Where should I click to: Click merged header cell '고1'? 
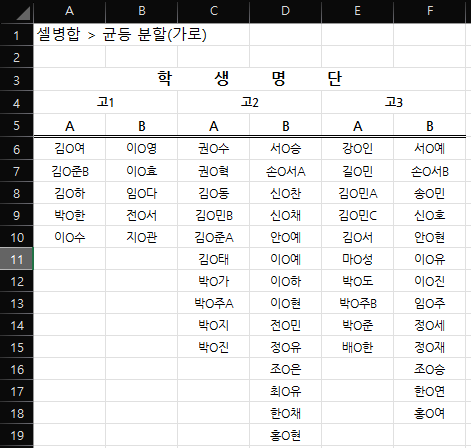[x=106, y=102]
